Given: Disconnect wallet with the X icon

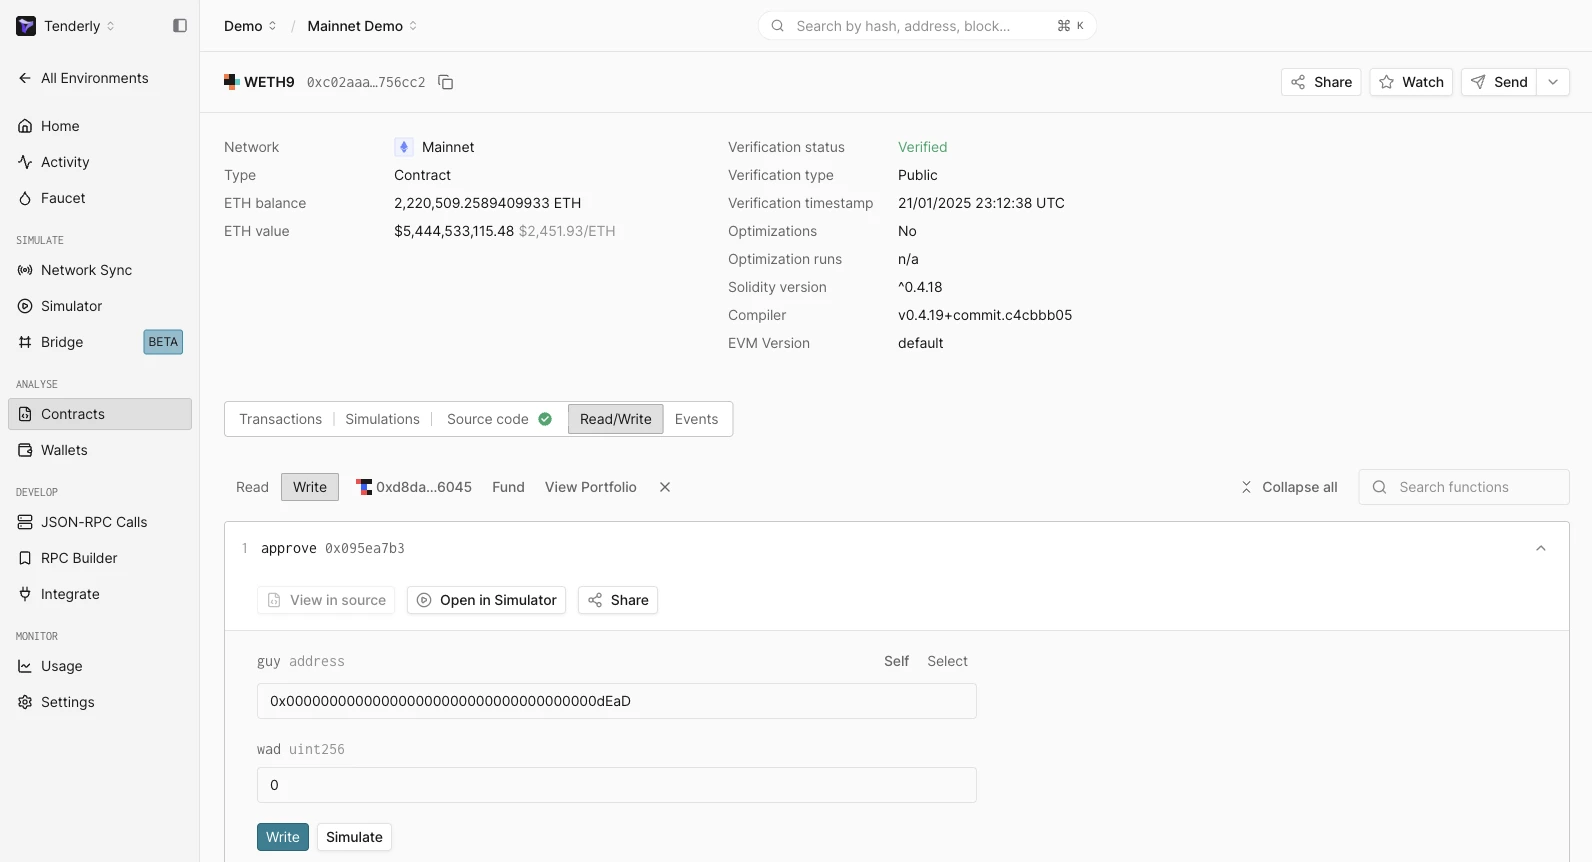Looking at the screenshot, I should [665, 487].
